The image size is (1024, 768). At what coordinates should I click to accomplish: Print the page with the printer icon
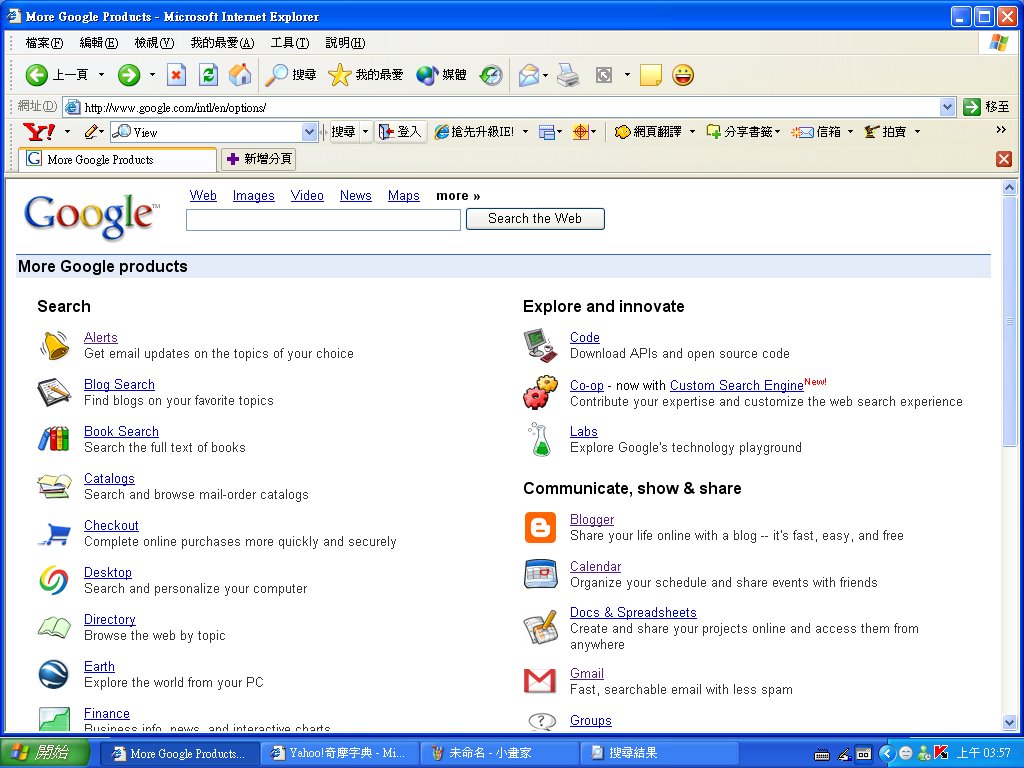click(568, 75)
